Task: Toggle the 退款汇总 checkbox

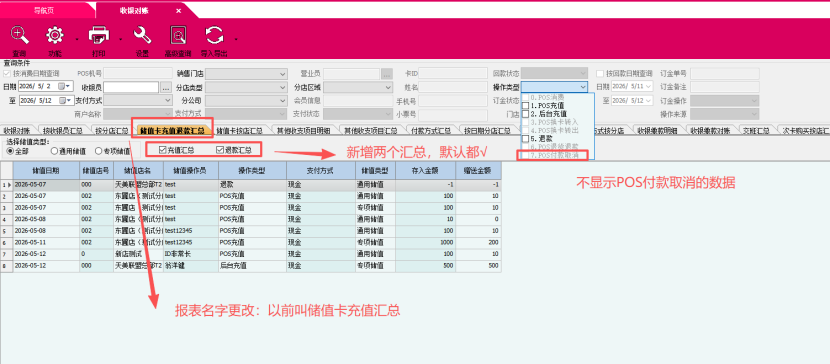Action: 220,150
